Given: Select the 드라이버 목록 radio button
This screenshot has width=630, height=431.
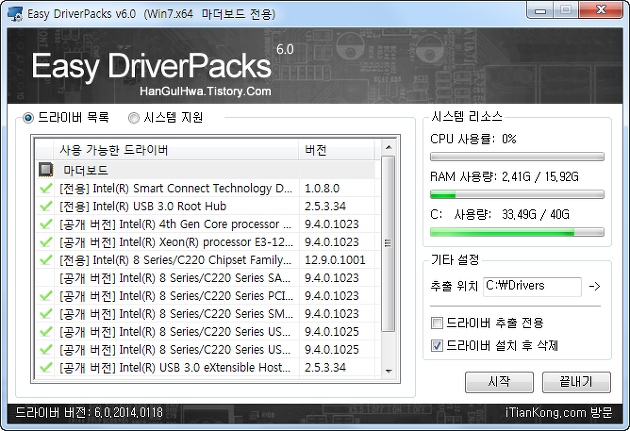Looking at the screenshot, I should [x=28, y=118].
